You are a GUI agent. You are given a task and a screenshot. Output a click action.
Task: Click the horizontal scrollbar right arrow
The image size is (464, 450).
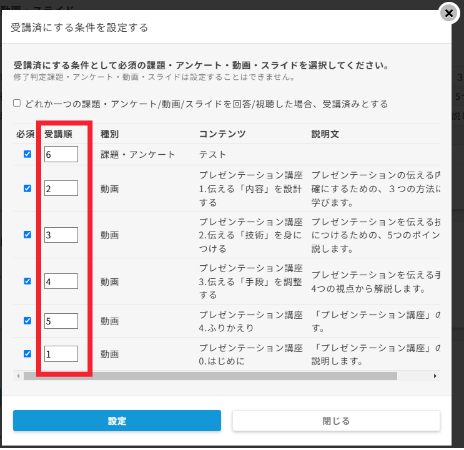pos(435,376)
